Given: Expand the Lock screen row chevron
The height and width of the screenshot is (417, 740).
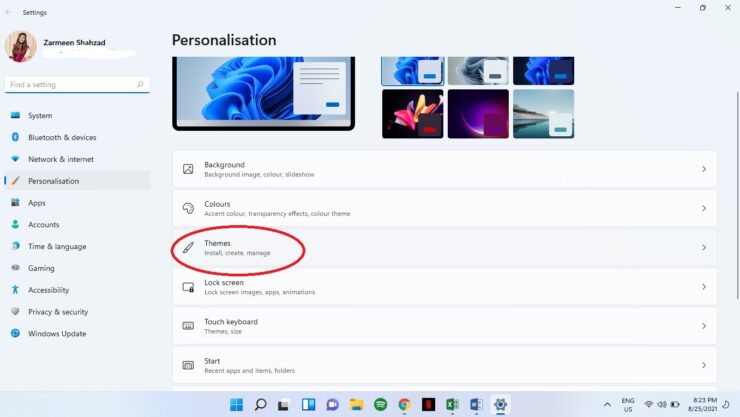Looking at the screenshot, I should point(703,287).
